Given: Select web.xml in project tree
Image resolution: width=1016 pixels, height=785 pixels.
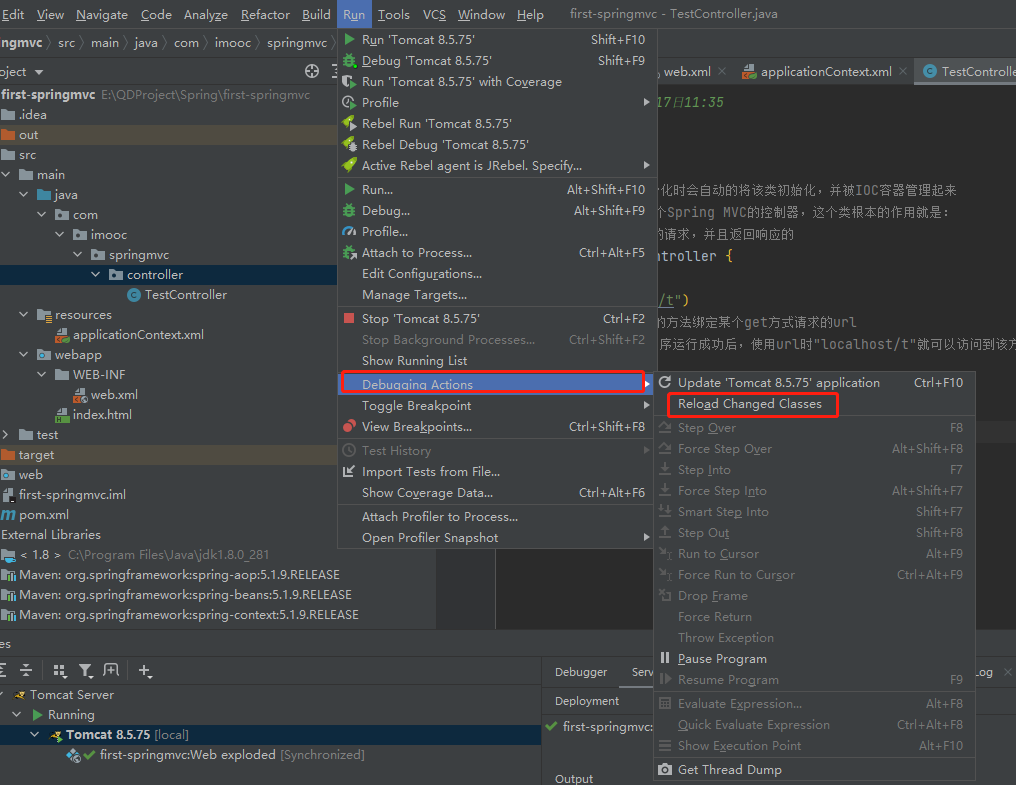Looking at the screenshot, I should [114, 395].
